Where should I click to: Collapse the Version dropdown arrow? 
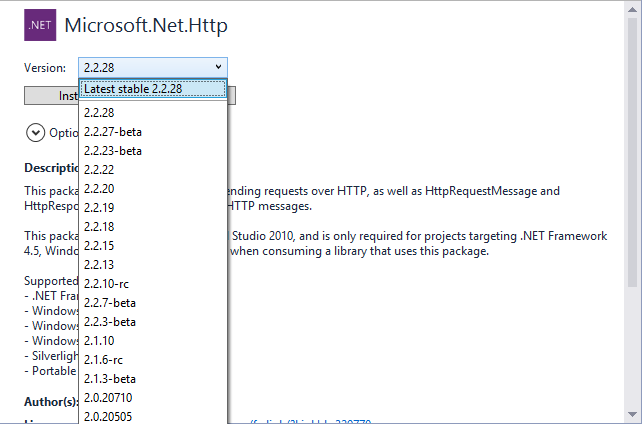tap(218, 67)
